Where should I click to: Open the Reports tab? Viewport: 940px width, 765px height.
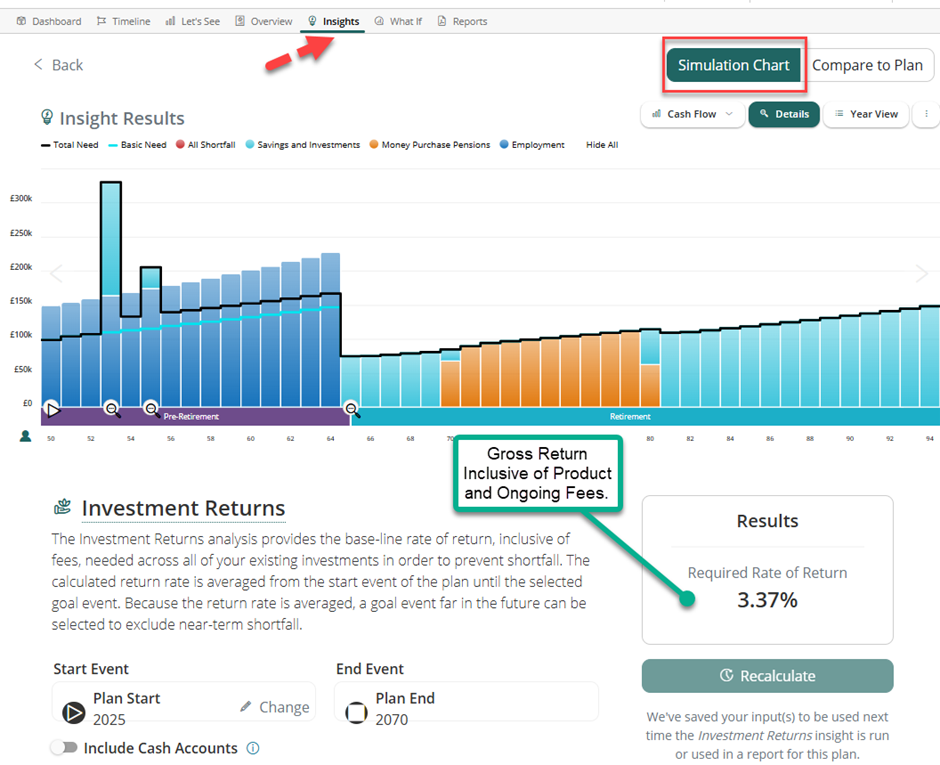(x=462, y=21)
